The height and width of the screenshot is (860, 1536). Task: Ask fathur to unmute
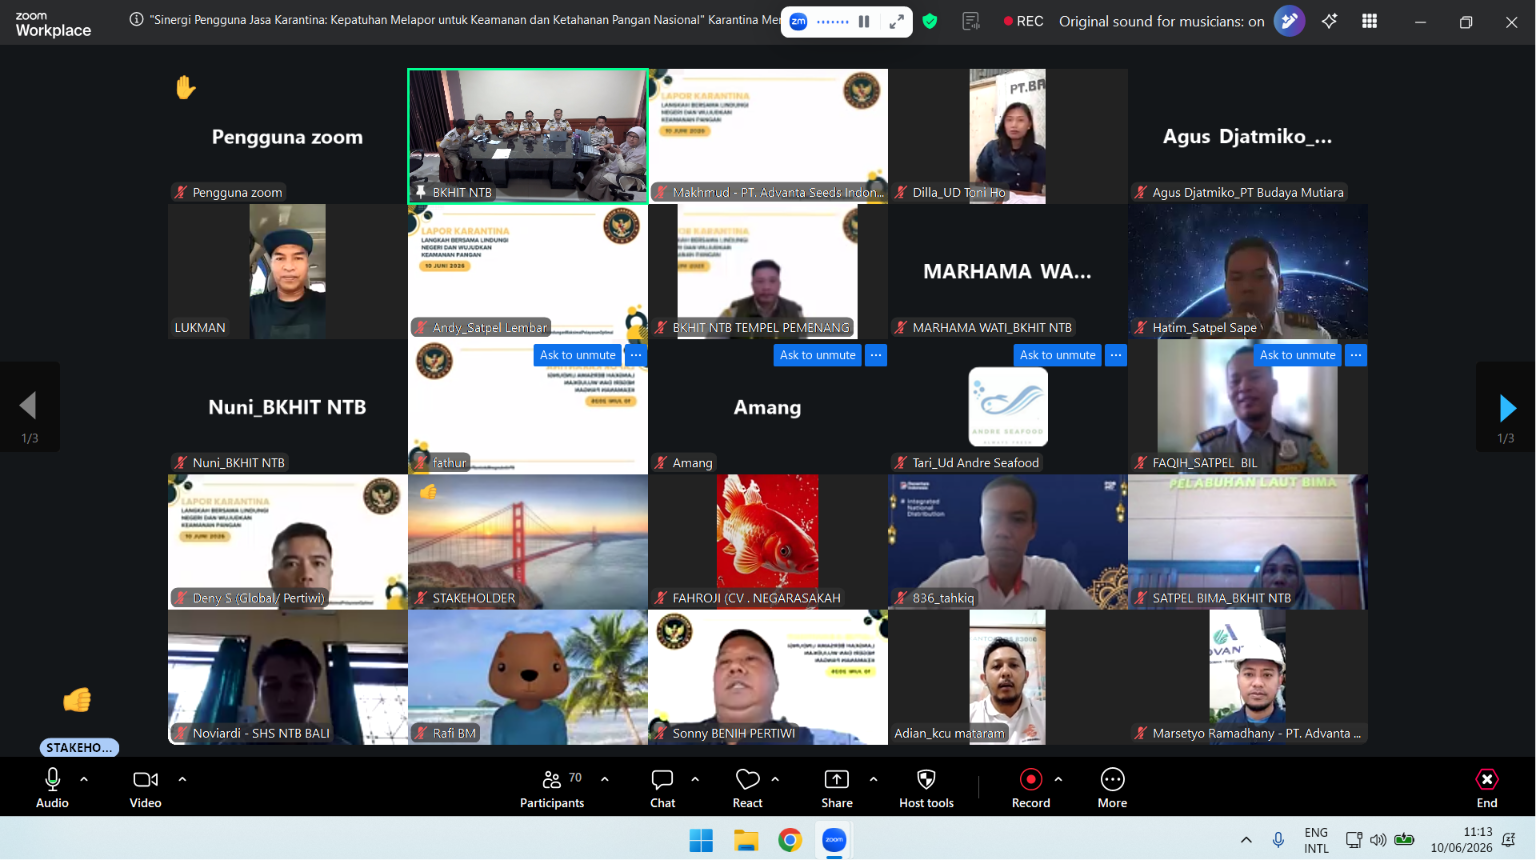point(578,355)
